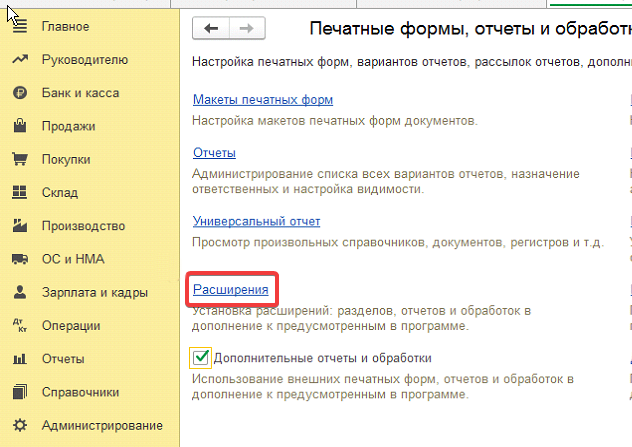Click text Администрирование списка всех вариантов отчетов
The width and height of the screenshot is (632, 447).
coord(386,181)
